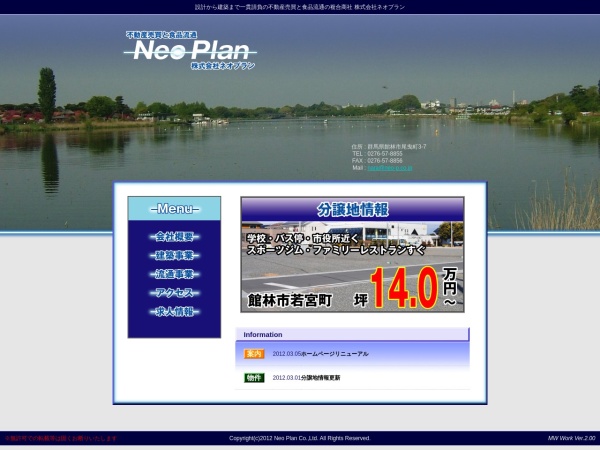This screenshot has width=600, height=450.
Task: Click the Mail address link
Action: click(390, 168)
